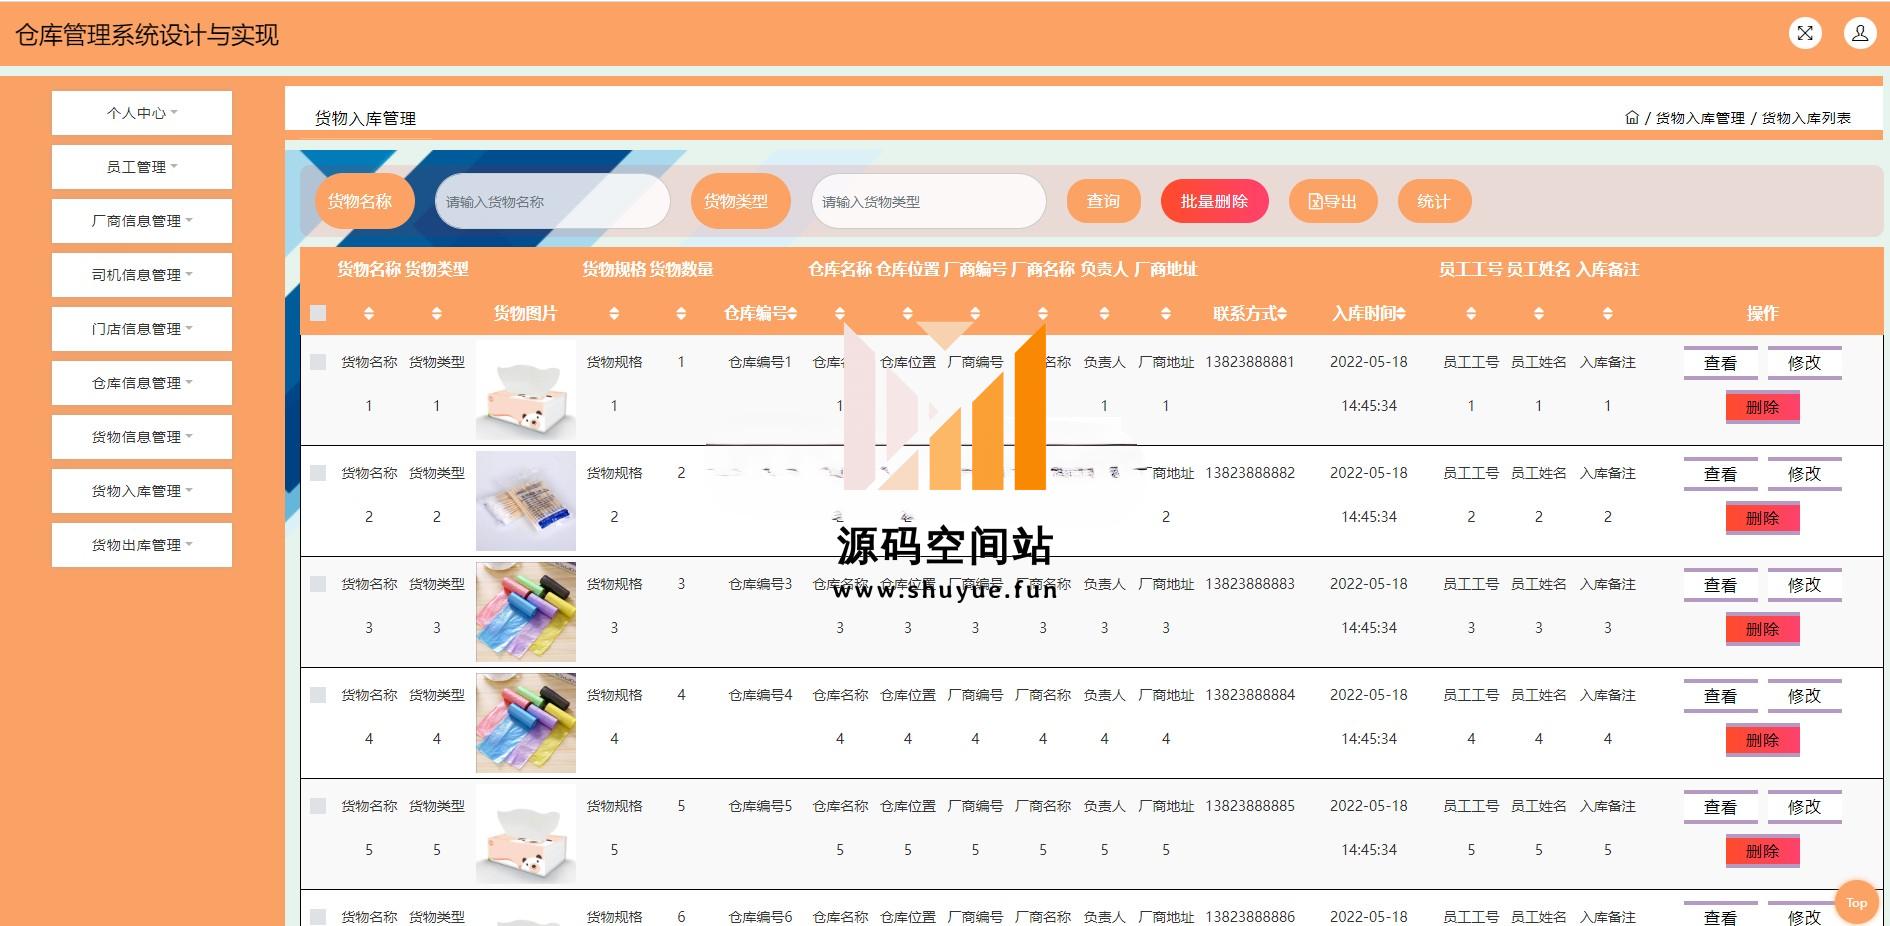This screenshot has width=1890, height=926.
Task: Edit record with phone 13823888883
Action: pyautogui.click(x=1804, y=585)
